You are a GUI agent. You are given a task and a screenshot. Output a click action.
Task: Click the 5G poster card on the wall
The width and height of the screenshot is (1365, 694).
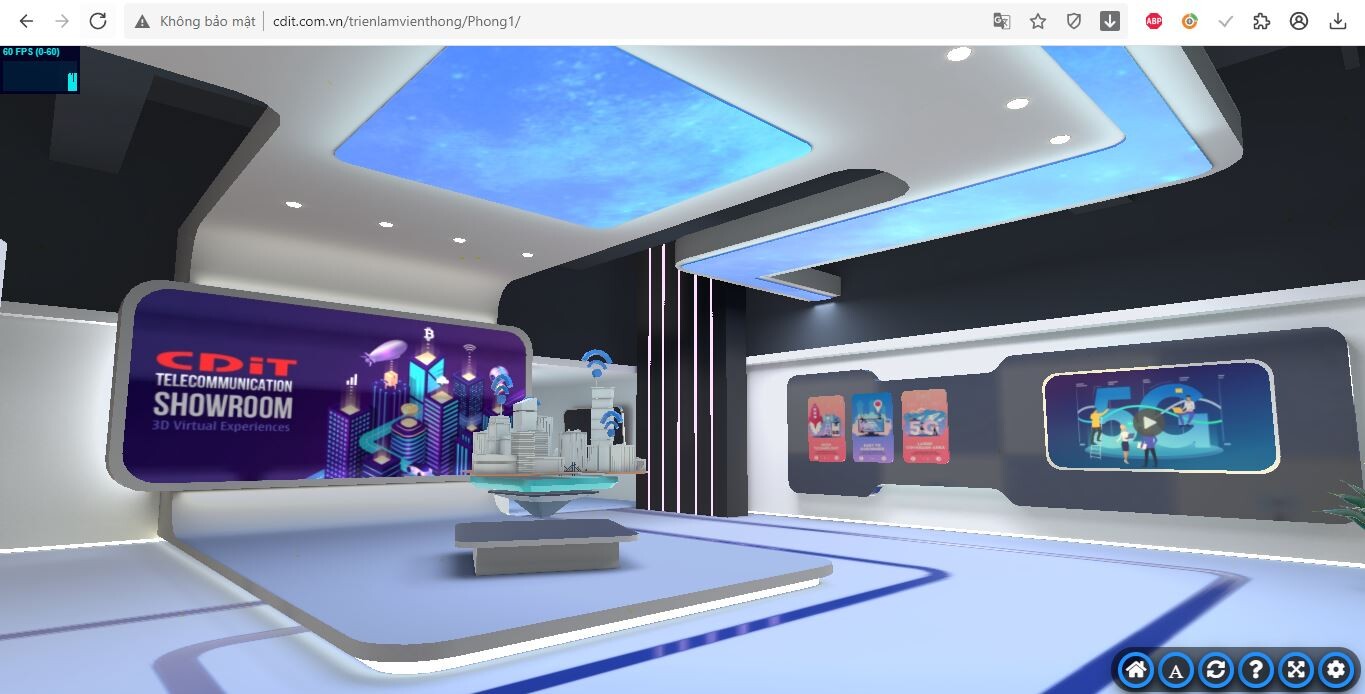(x=925, y=428)
